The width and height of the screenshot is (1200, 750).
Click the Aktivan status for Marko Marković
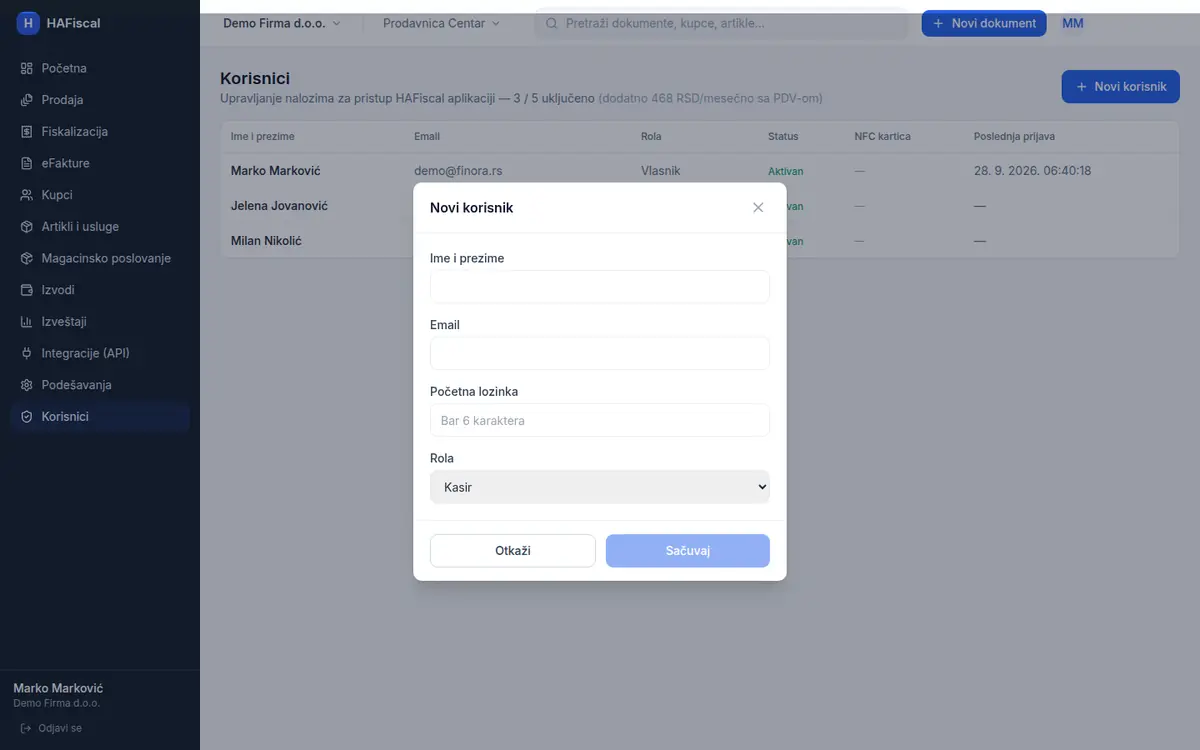[786, 171]
